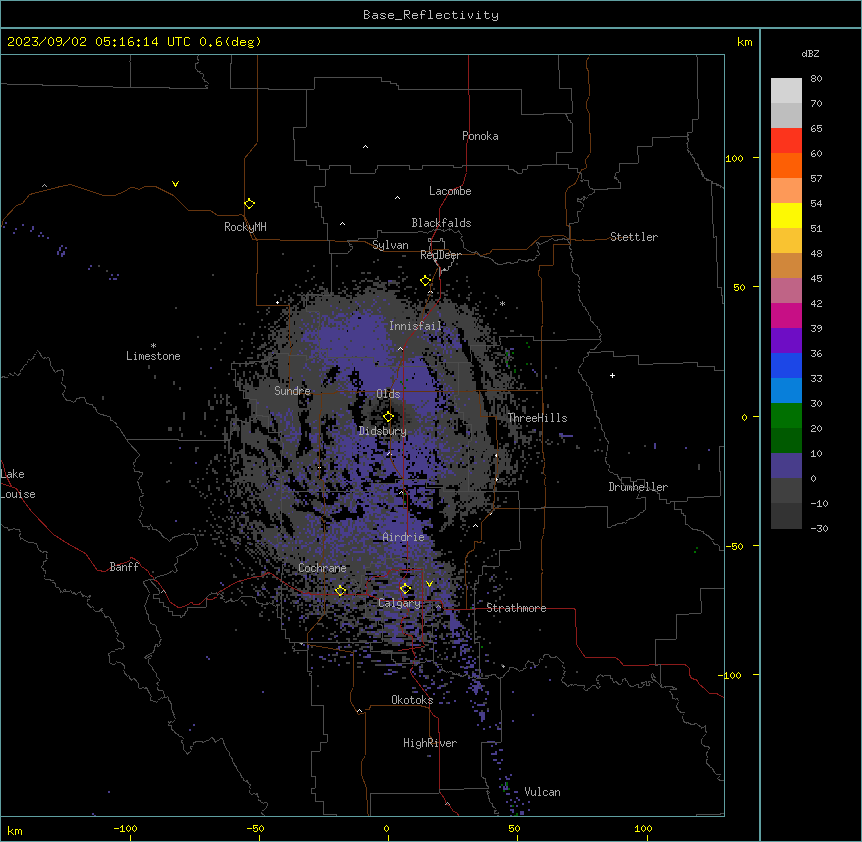Click the Drumheller label
Screen dimensions: 862x842
pyautogui.click(x=638, y=487)
